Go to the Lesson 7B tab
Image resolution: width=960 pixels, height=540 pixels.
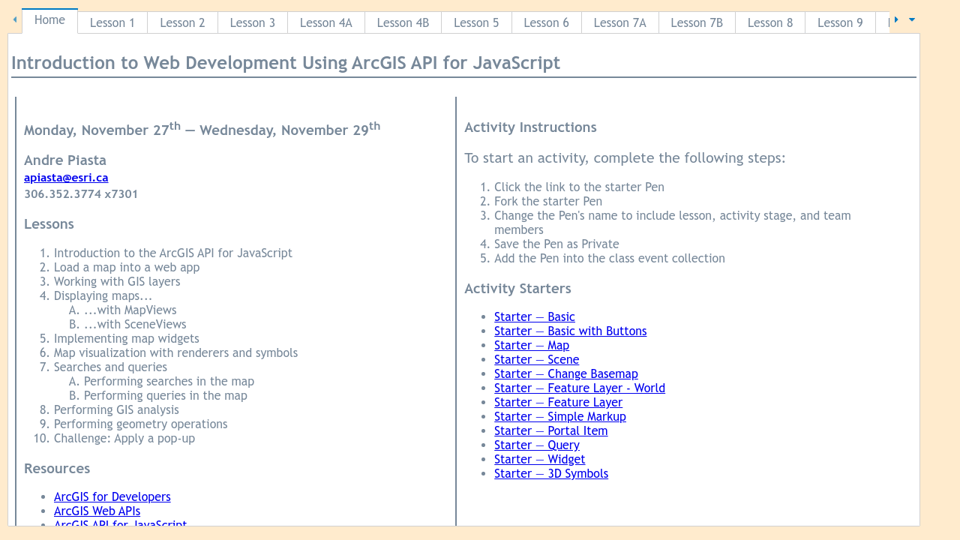pyautogui.click(x=696, y=22)
